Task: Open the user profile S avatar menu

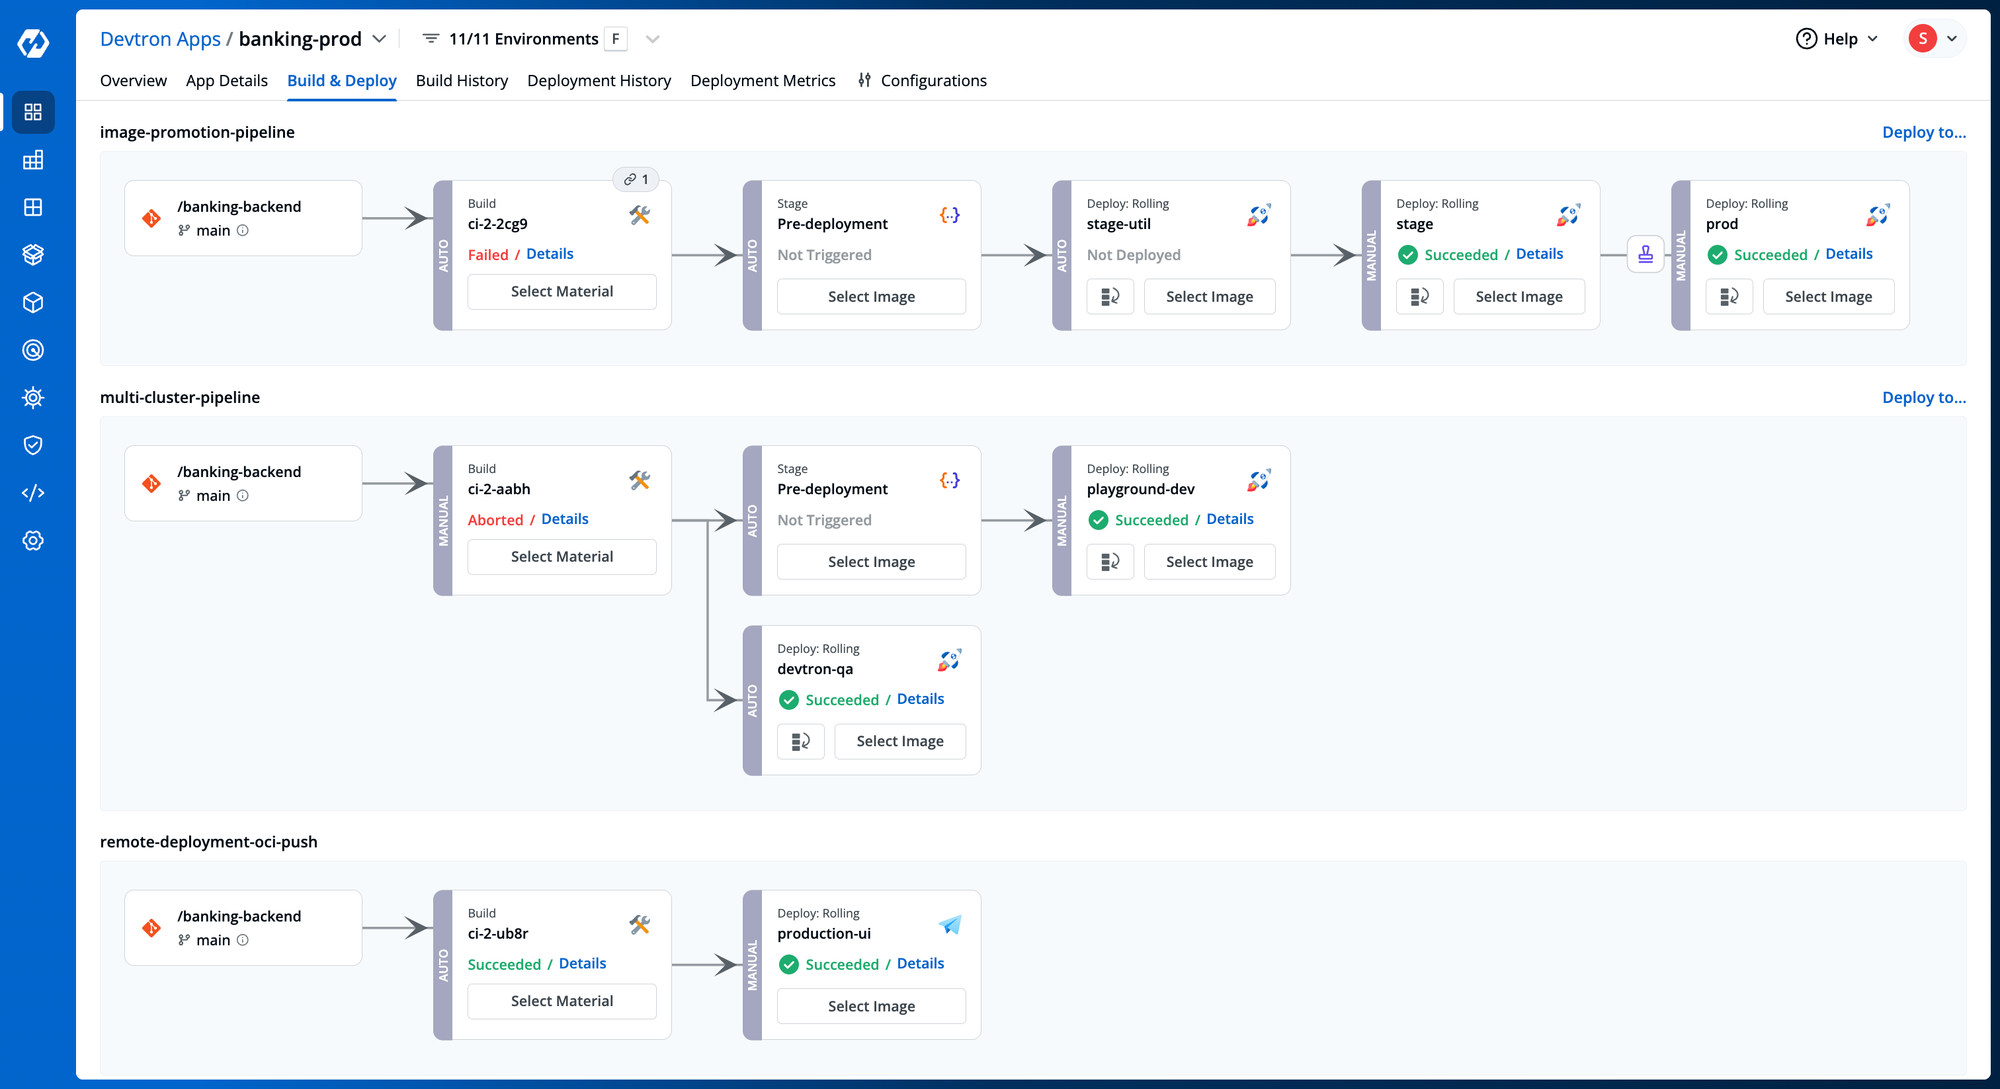Action: pyautogui.click(x=1934, y=39)
